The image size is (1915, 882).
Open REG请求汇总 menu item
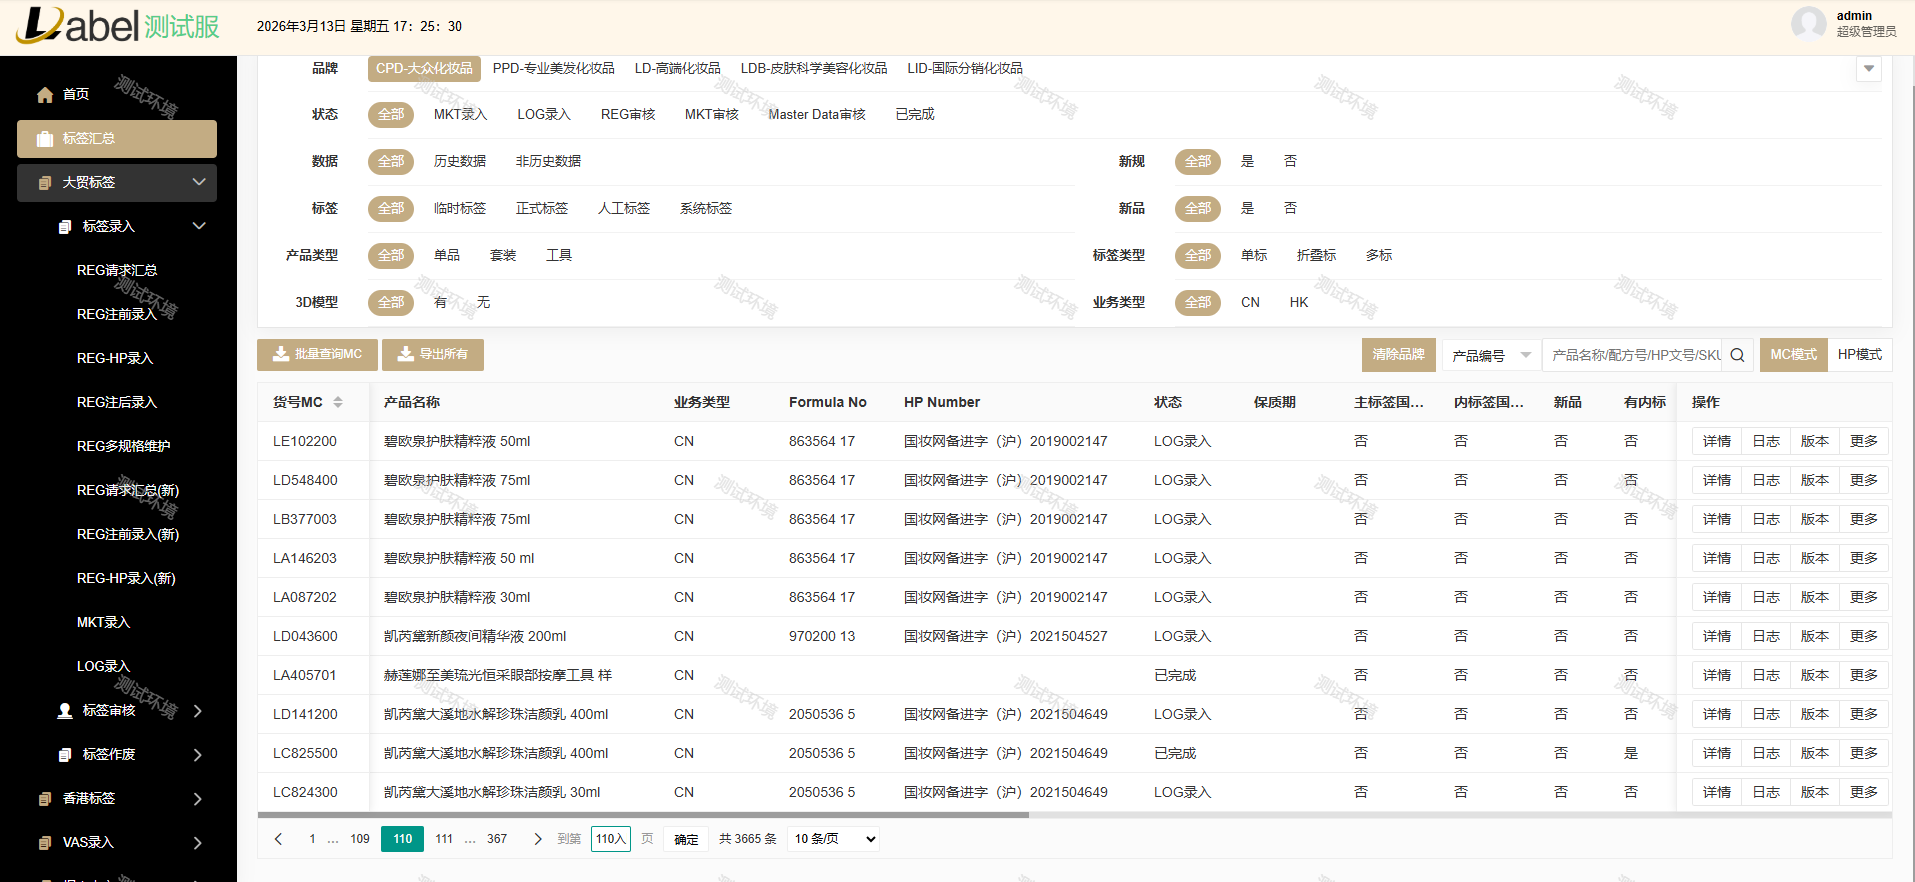(117, 270)
